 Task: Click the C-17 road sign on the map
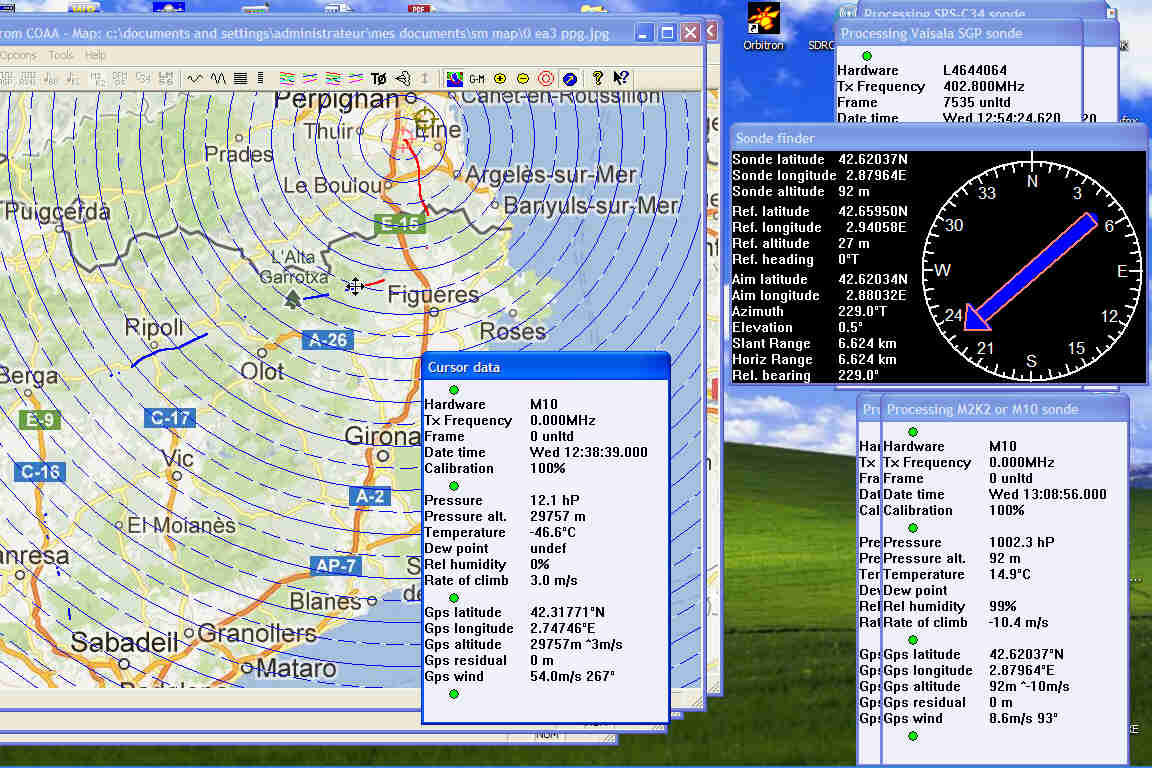[170, 418]
